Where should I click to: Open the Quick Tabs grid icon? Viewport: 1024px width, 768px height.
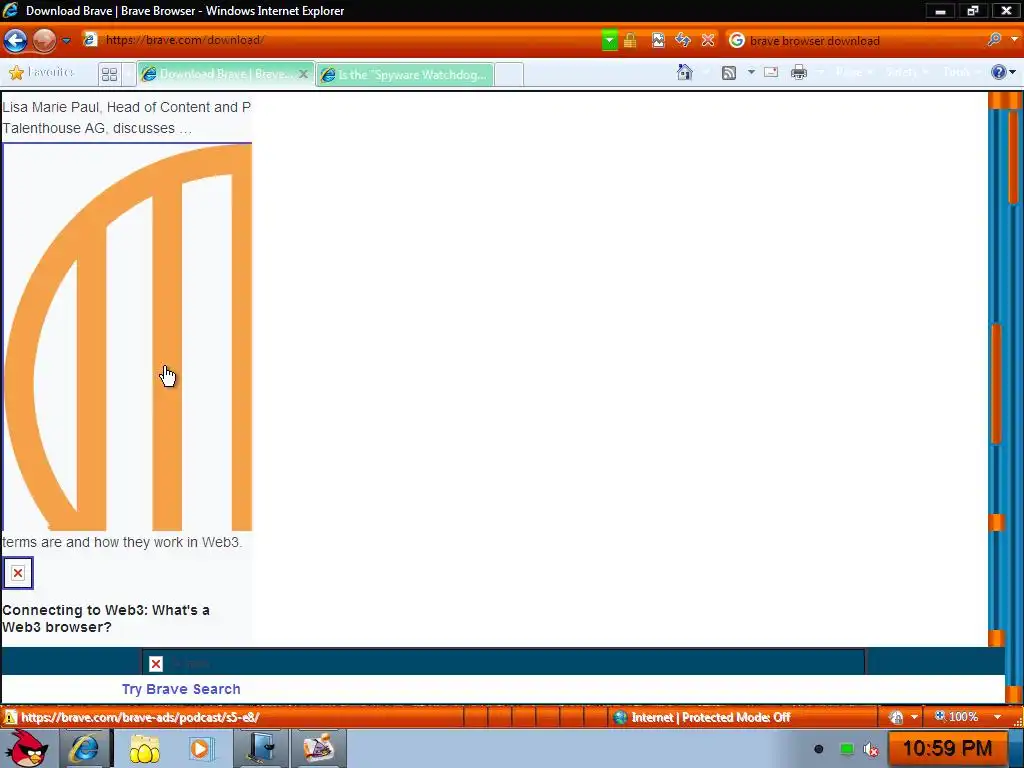[110, 74]
